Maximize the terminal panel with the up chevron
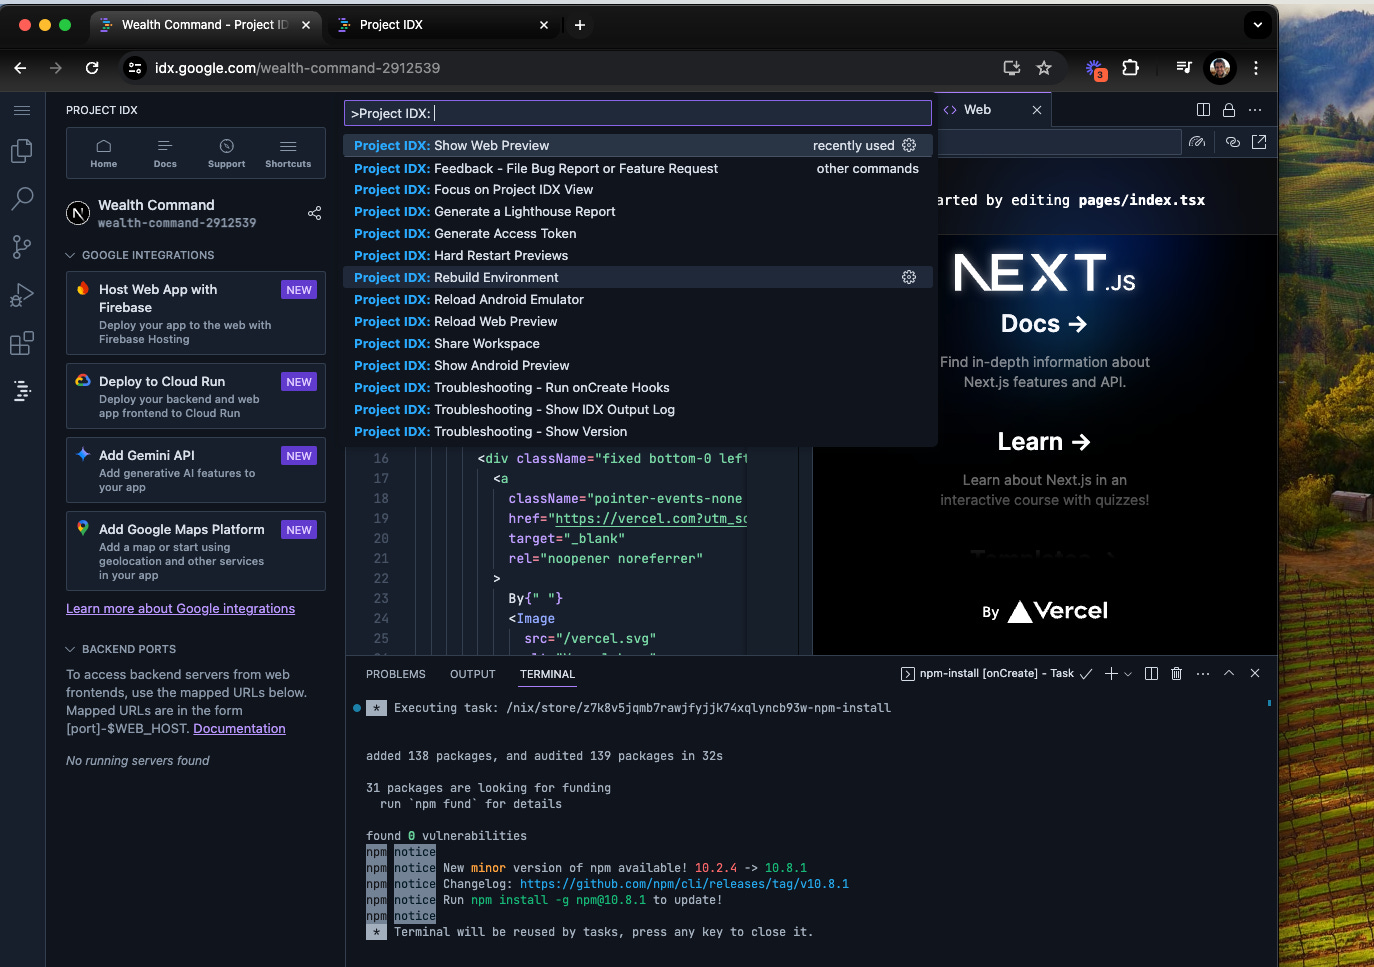Viewport: 1374px width, 967px height. point(1229,674)
